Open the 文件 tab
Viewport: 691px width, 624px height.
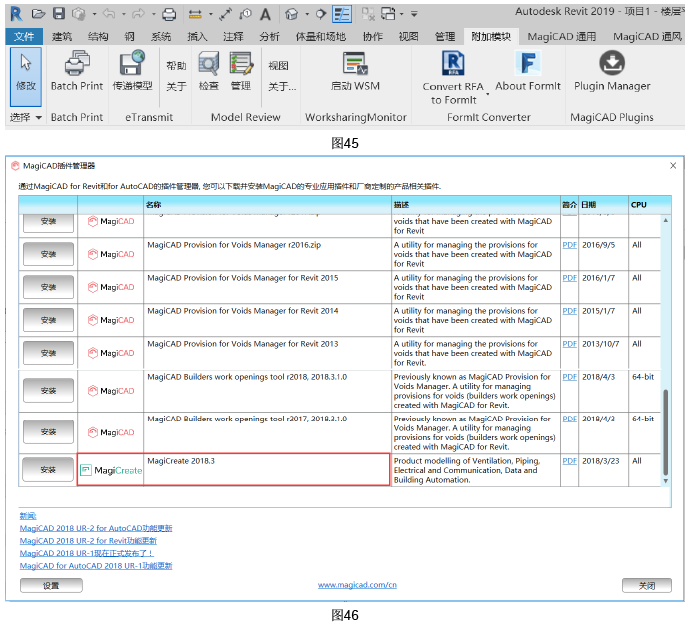click(24, 37)
